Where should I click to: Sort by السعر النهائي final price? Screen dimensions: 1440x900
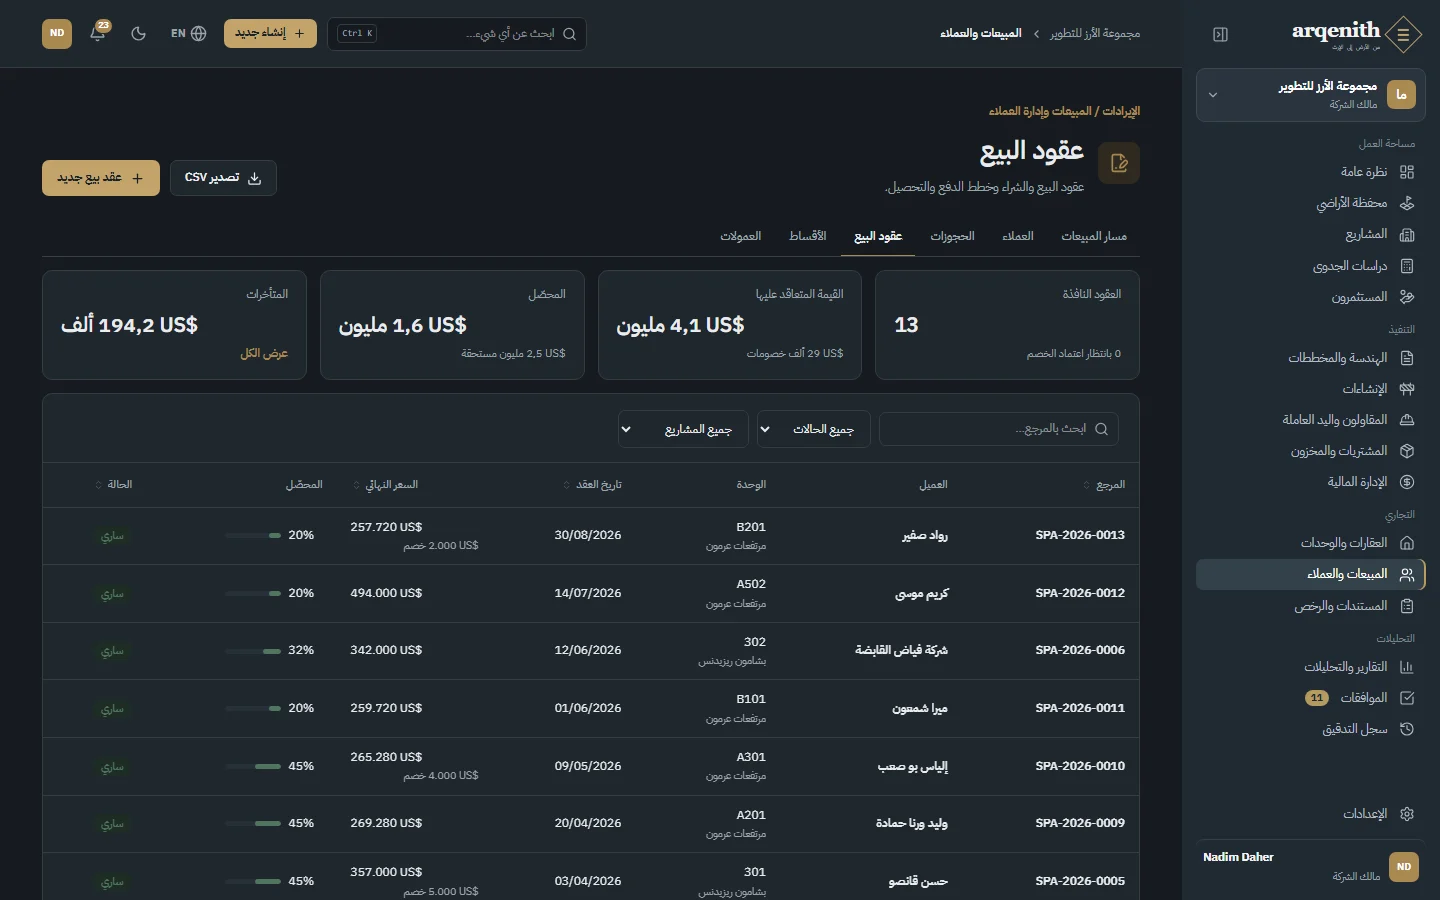385,485
